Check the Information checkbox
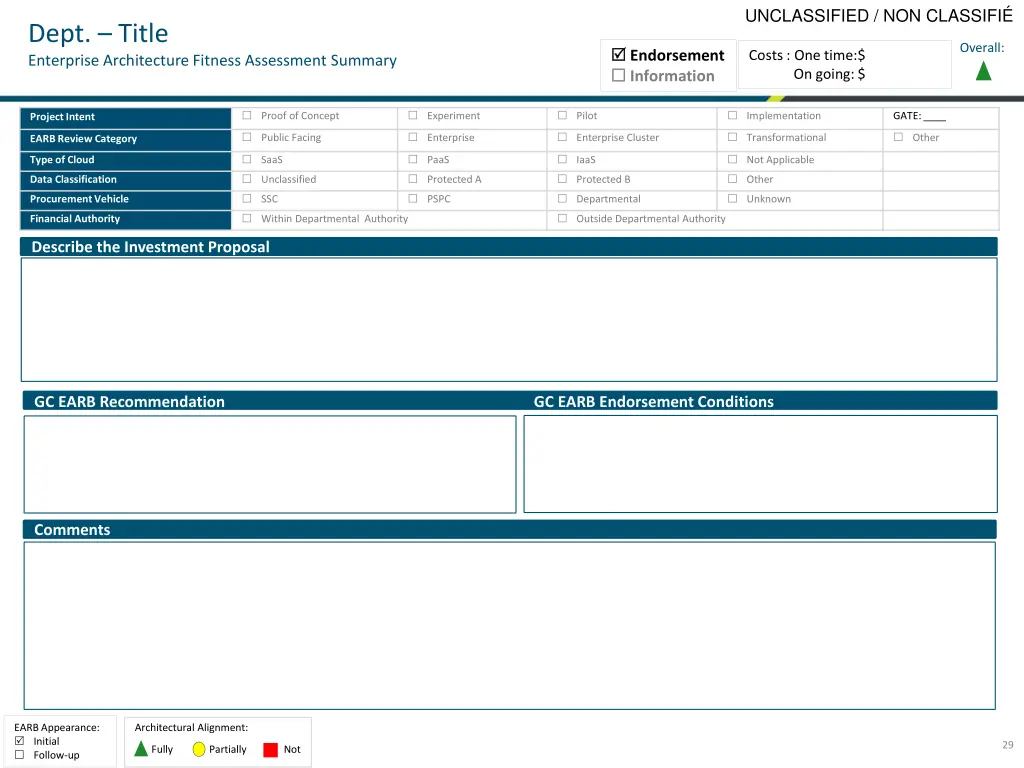The image size is (1024, 768). [618, 76]
